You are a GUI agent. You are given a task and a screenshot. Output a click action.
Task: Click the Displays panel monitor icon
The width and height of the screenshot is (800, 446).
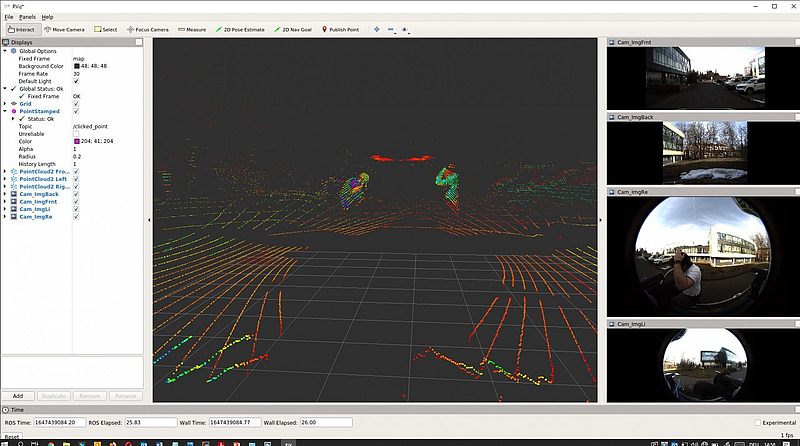point(6,42)
